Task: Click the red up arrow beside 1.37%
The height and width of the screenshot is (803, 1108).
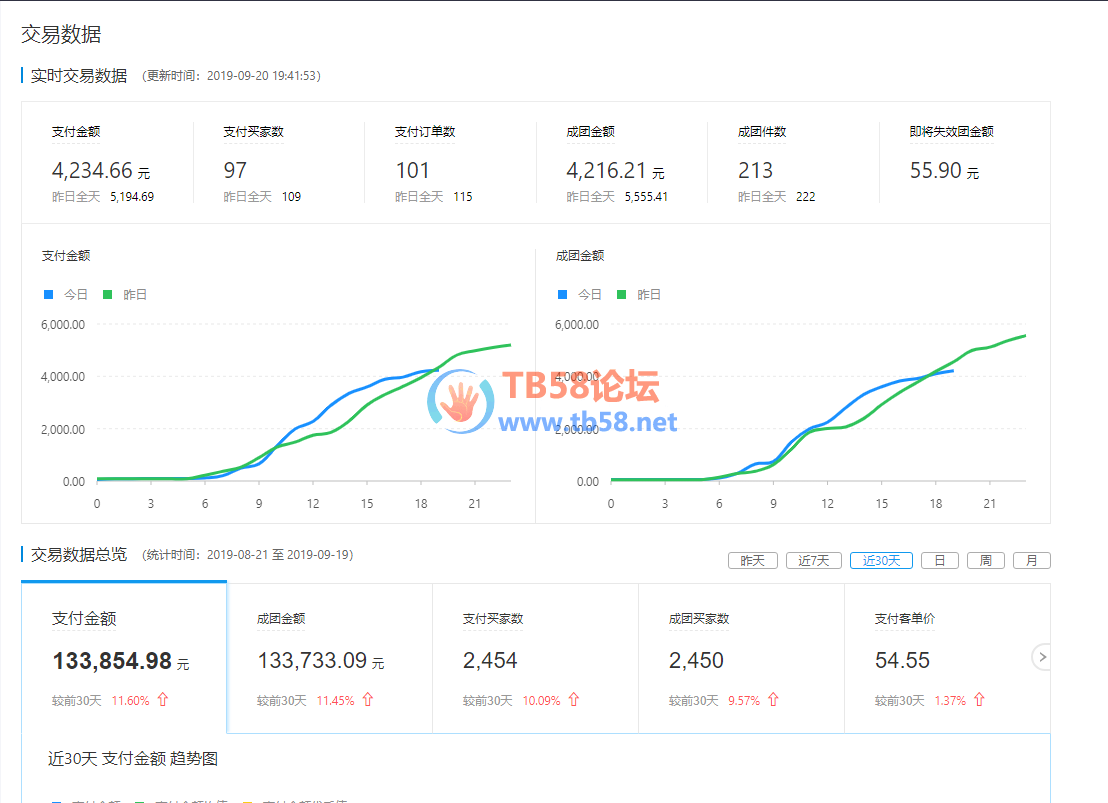Action: [x=979, y=700]
